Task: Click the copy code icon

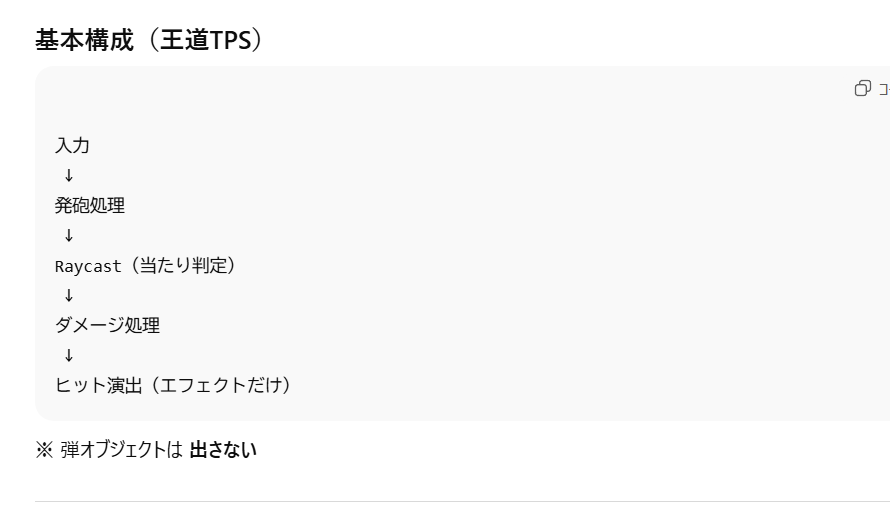Action: pyautogui.click(x=862, y=89)
